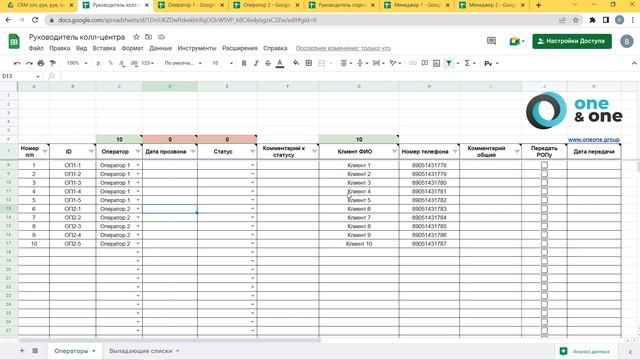Check Передать РОПу box for Клиент 5
640x360 pixels.
tap(544, 200)
